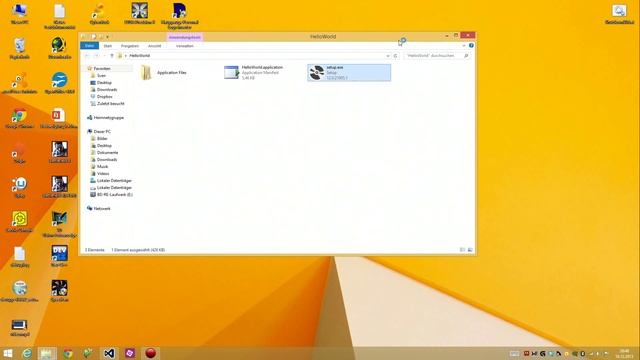This screenshot has width=640, height=360.
Task: Open Downloads under Favoriten
Action: 107,89
